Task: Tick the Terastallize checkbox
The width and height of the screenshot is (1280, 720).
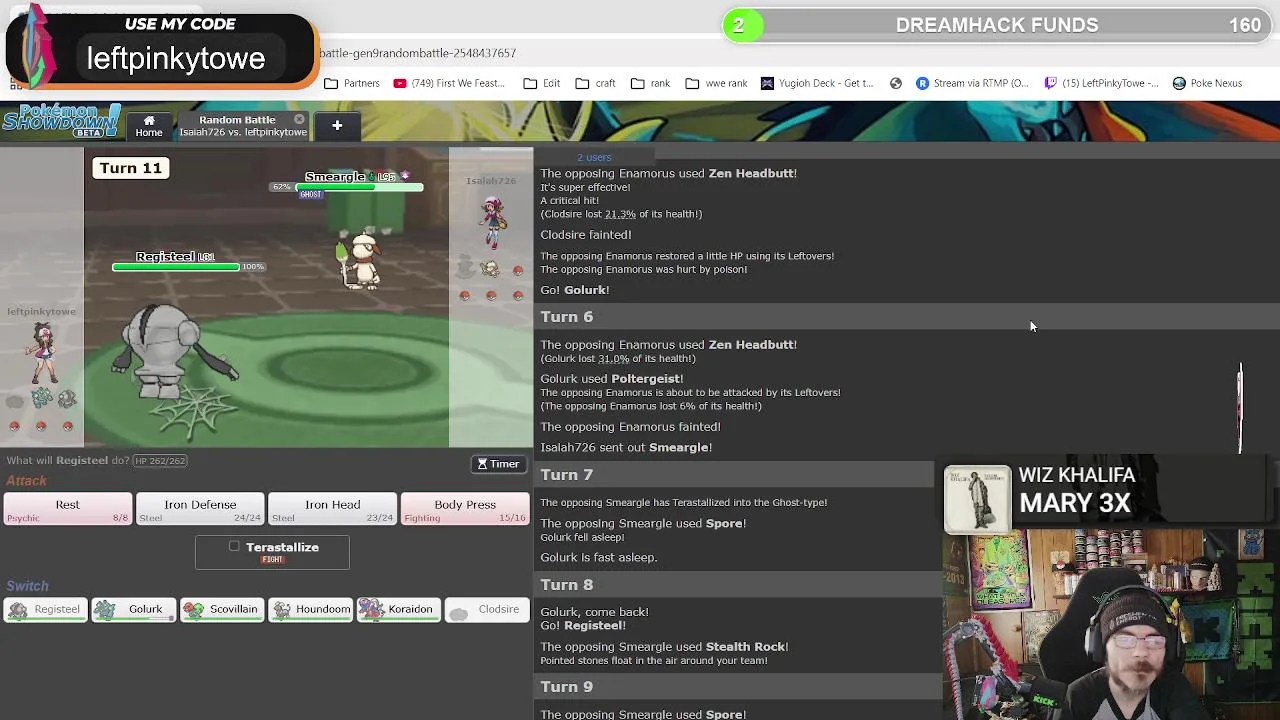Action: (x=234, y=546)
